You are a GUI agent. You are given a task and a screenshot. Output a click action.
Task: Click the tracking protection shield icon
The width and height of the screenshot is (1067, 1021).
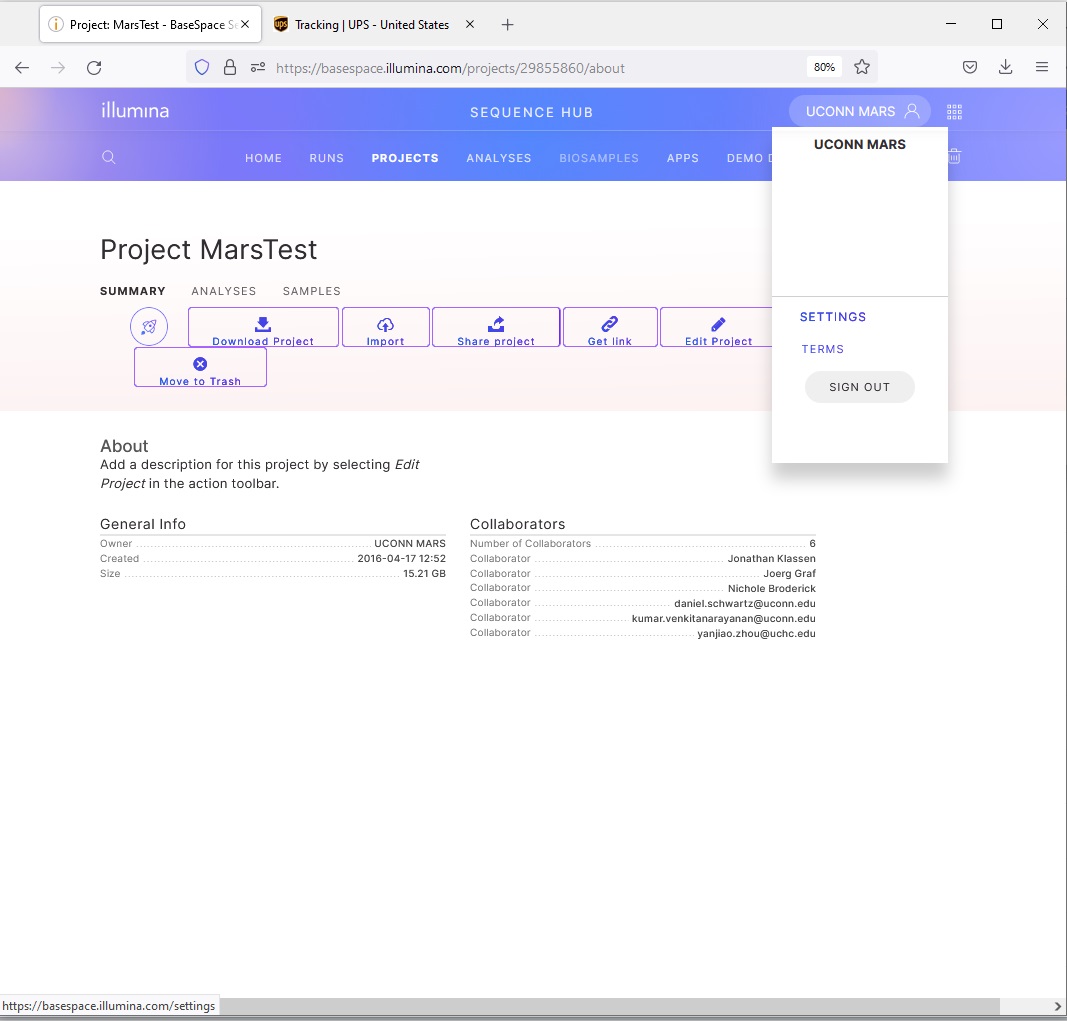pos(202,67)
